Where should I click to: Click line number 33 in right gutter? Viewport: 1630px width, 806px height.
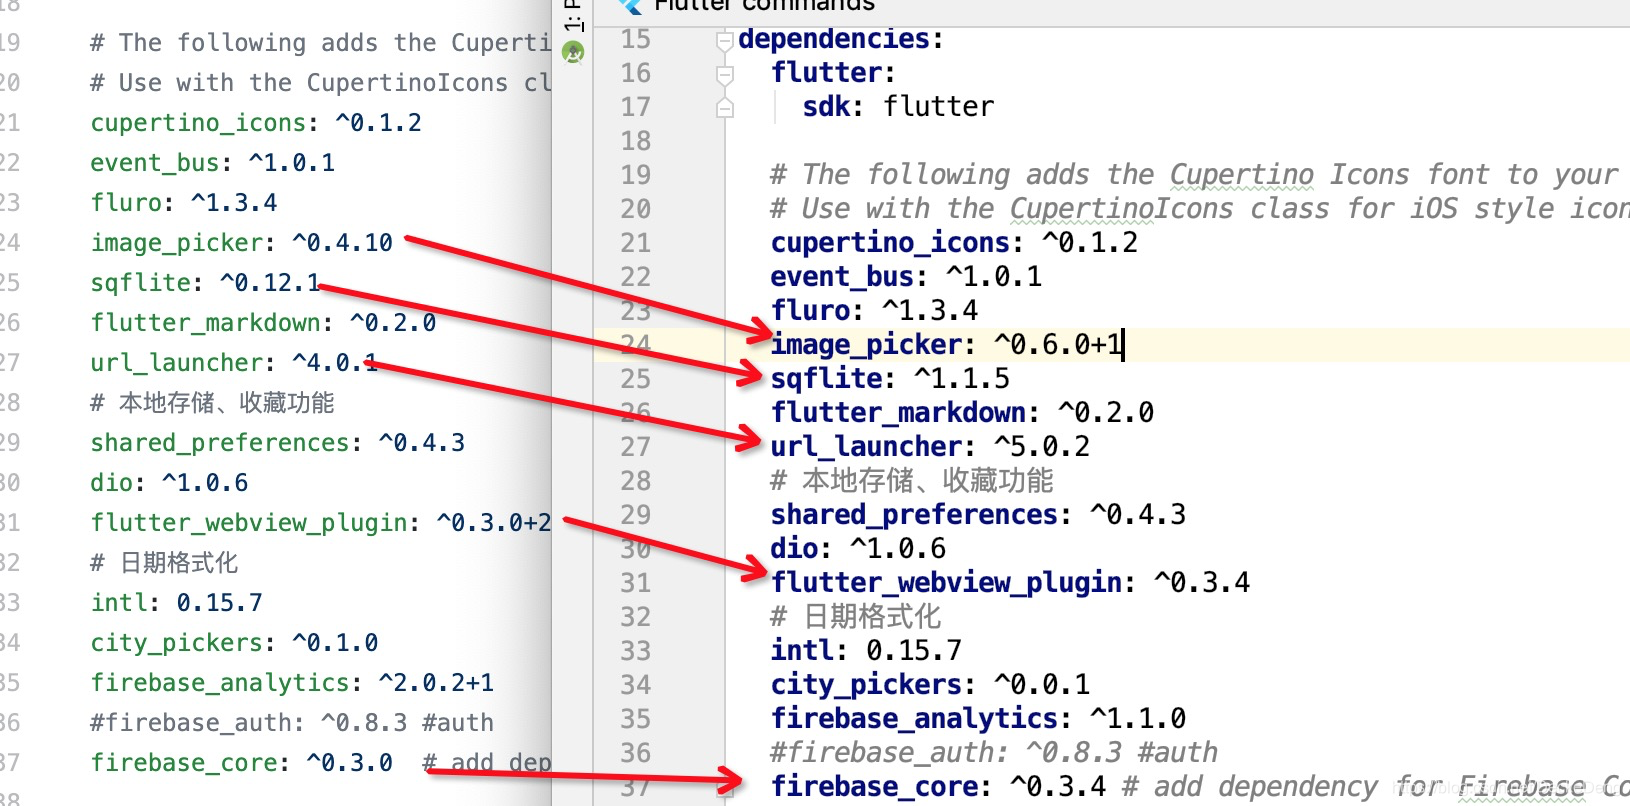[635, 651]
